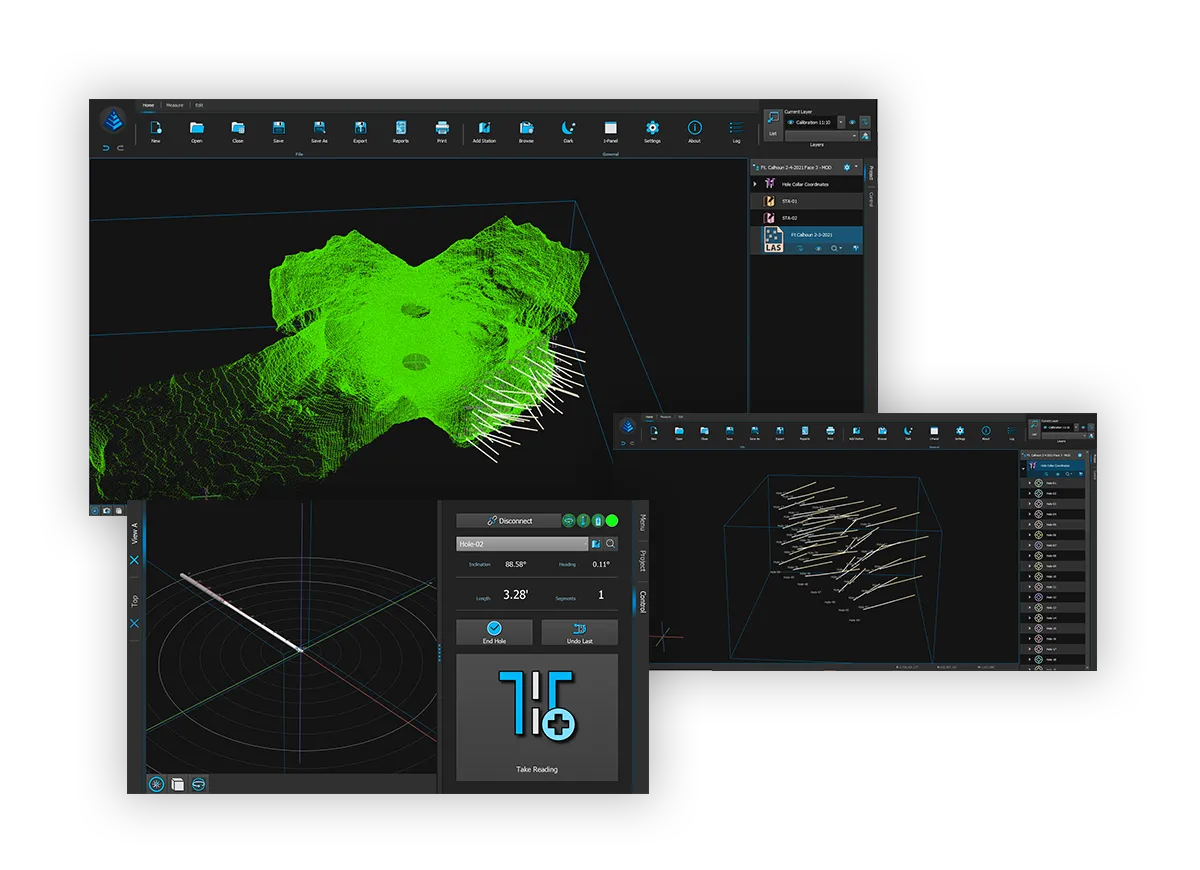Viewport: 1200px width, 870px height.
Task: Close the View A panel with its X
Action: (135, 560)
